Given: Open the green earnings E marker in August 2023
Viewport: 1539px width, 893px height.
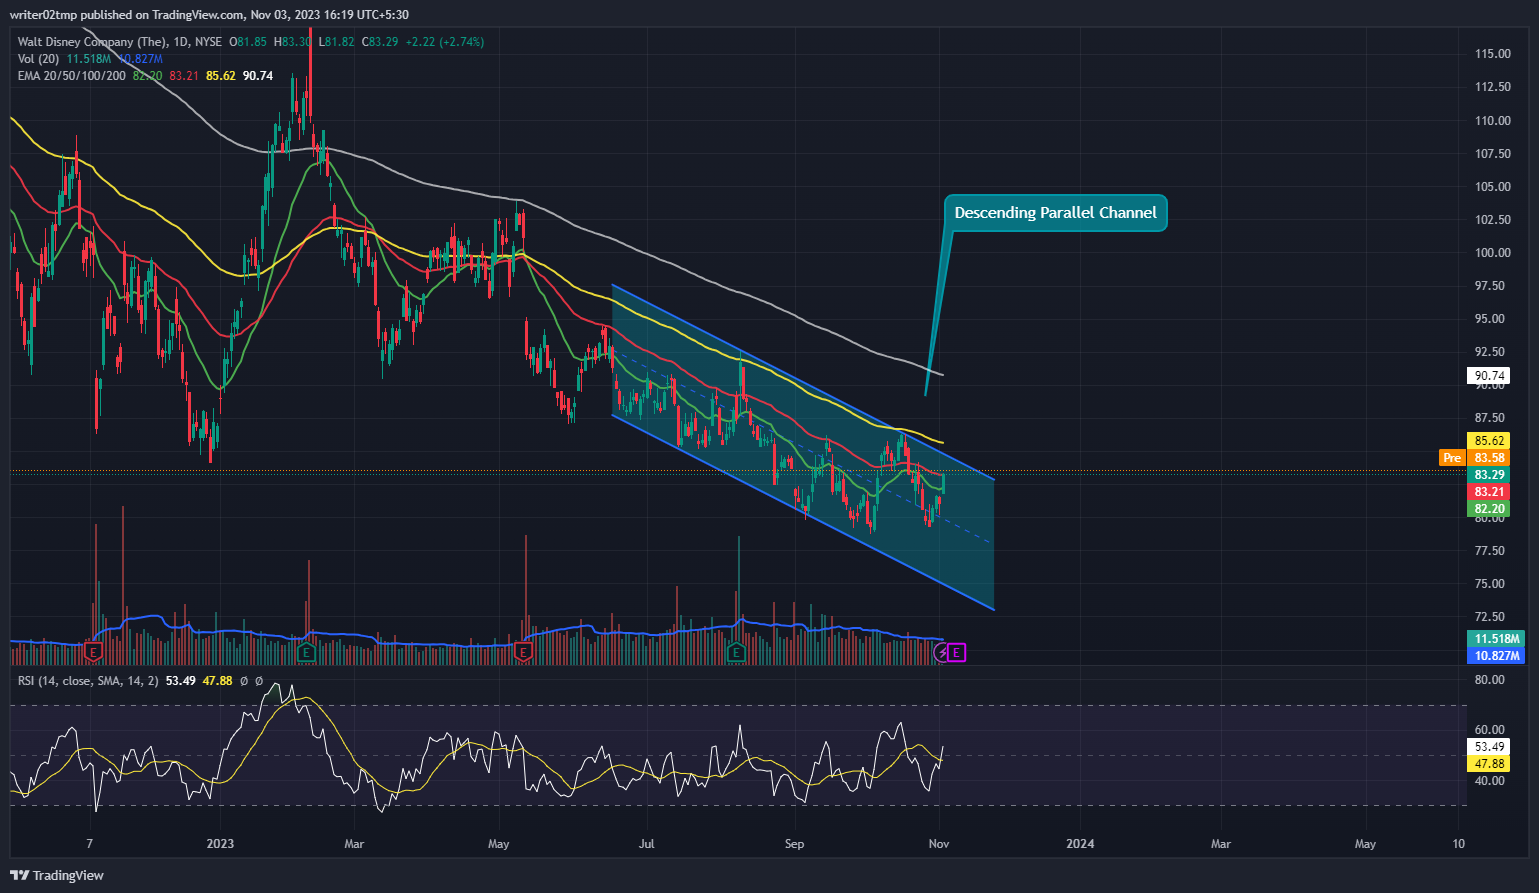Looking at the screenshot, I should click(736, 652).
